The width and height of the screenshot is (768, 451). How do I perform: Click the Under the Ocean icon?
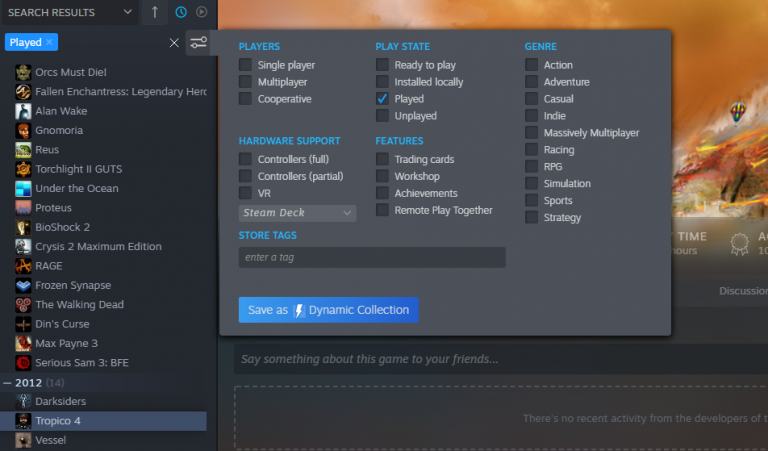[23, 189]
